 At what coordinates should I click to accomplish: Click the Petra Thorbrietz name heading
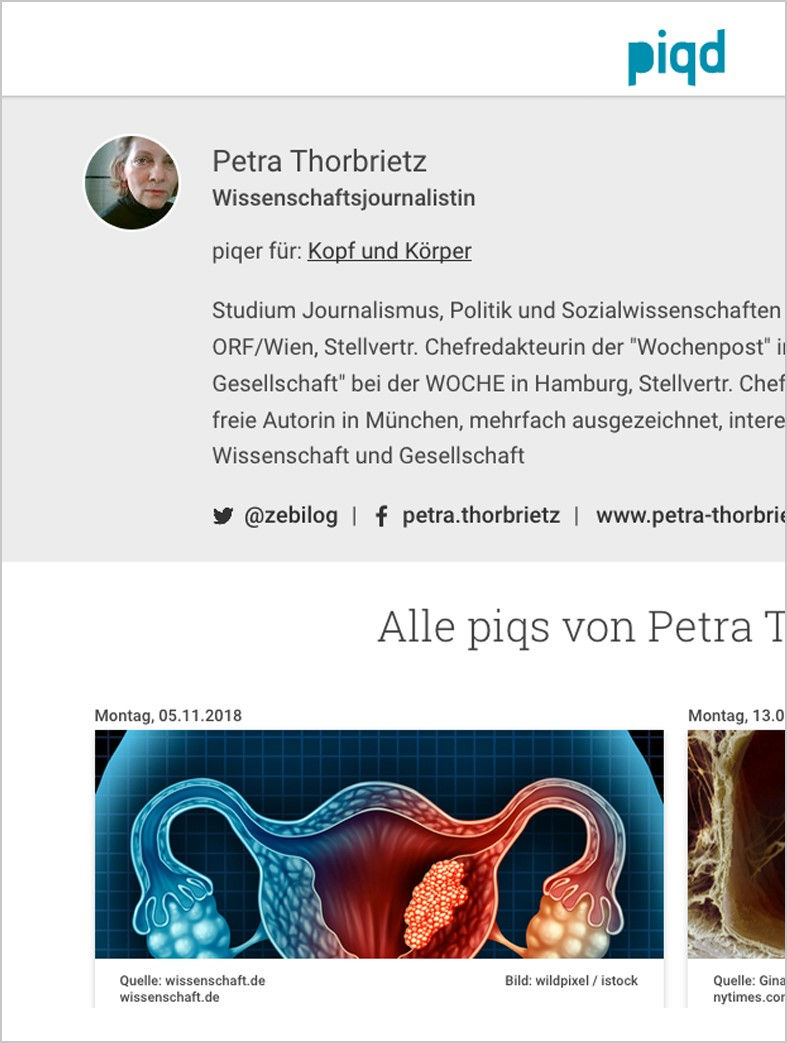pyautogui.click(x=319, y=161)
